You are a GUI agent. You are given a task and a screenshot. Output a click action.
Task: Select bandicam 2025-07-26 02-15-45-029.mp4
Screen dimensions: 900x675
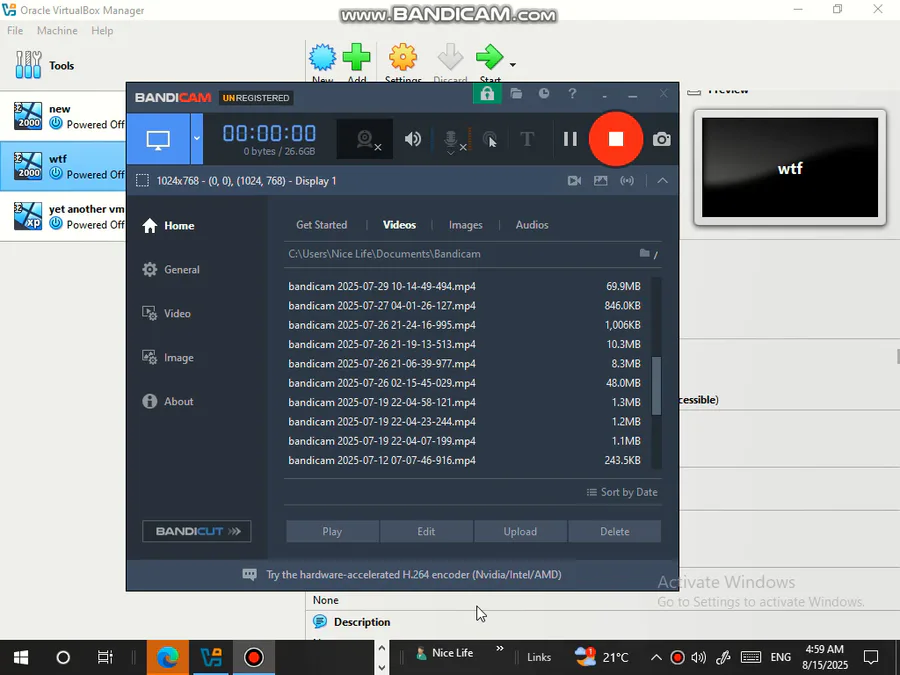point(464,383)
